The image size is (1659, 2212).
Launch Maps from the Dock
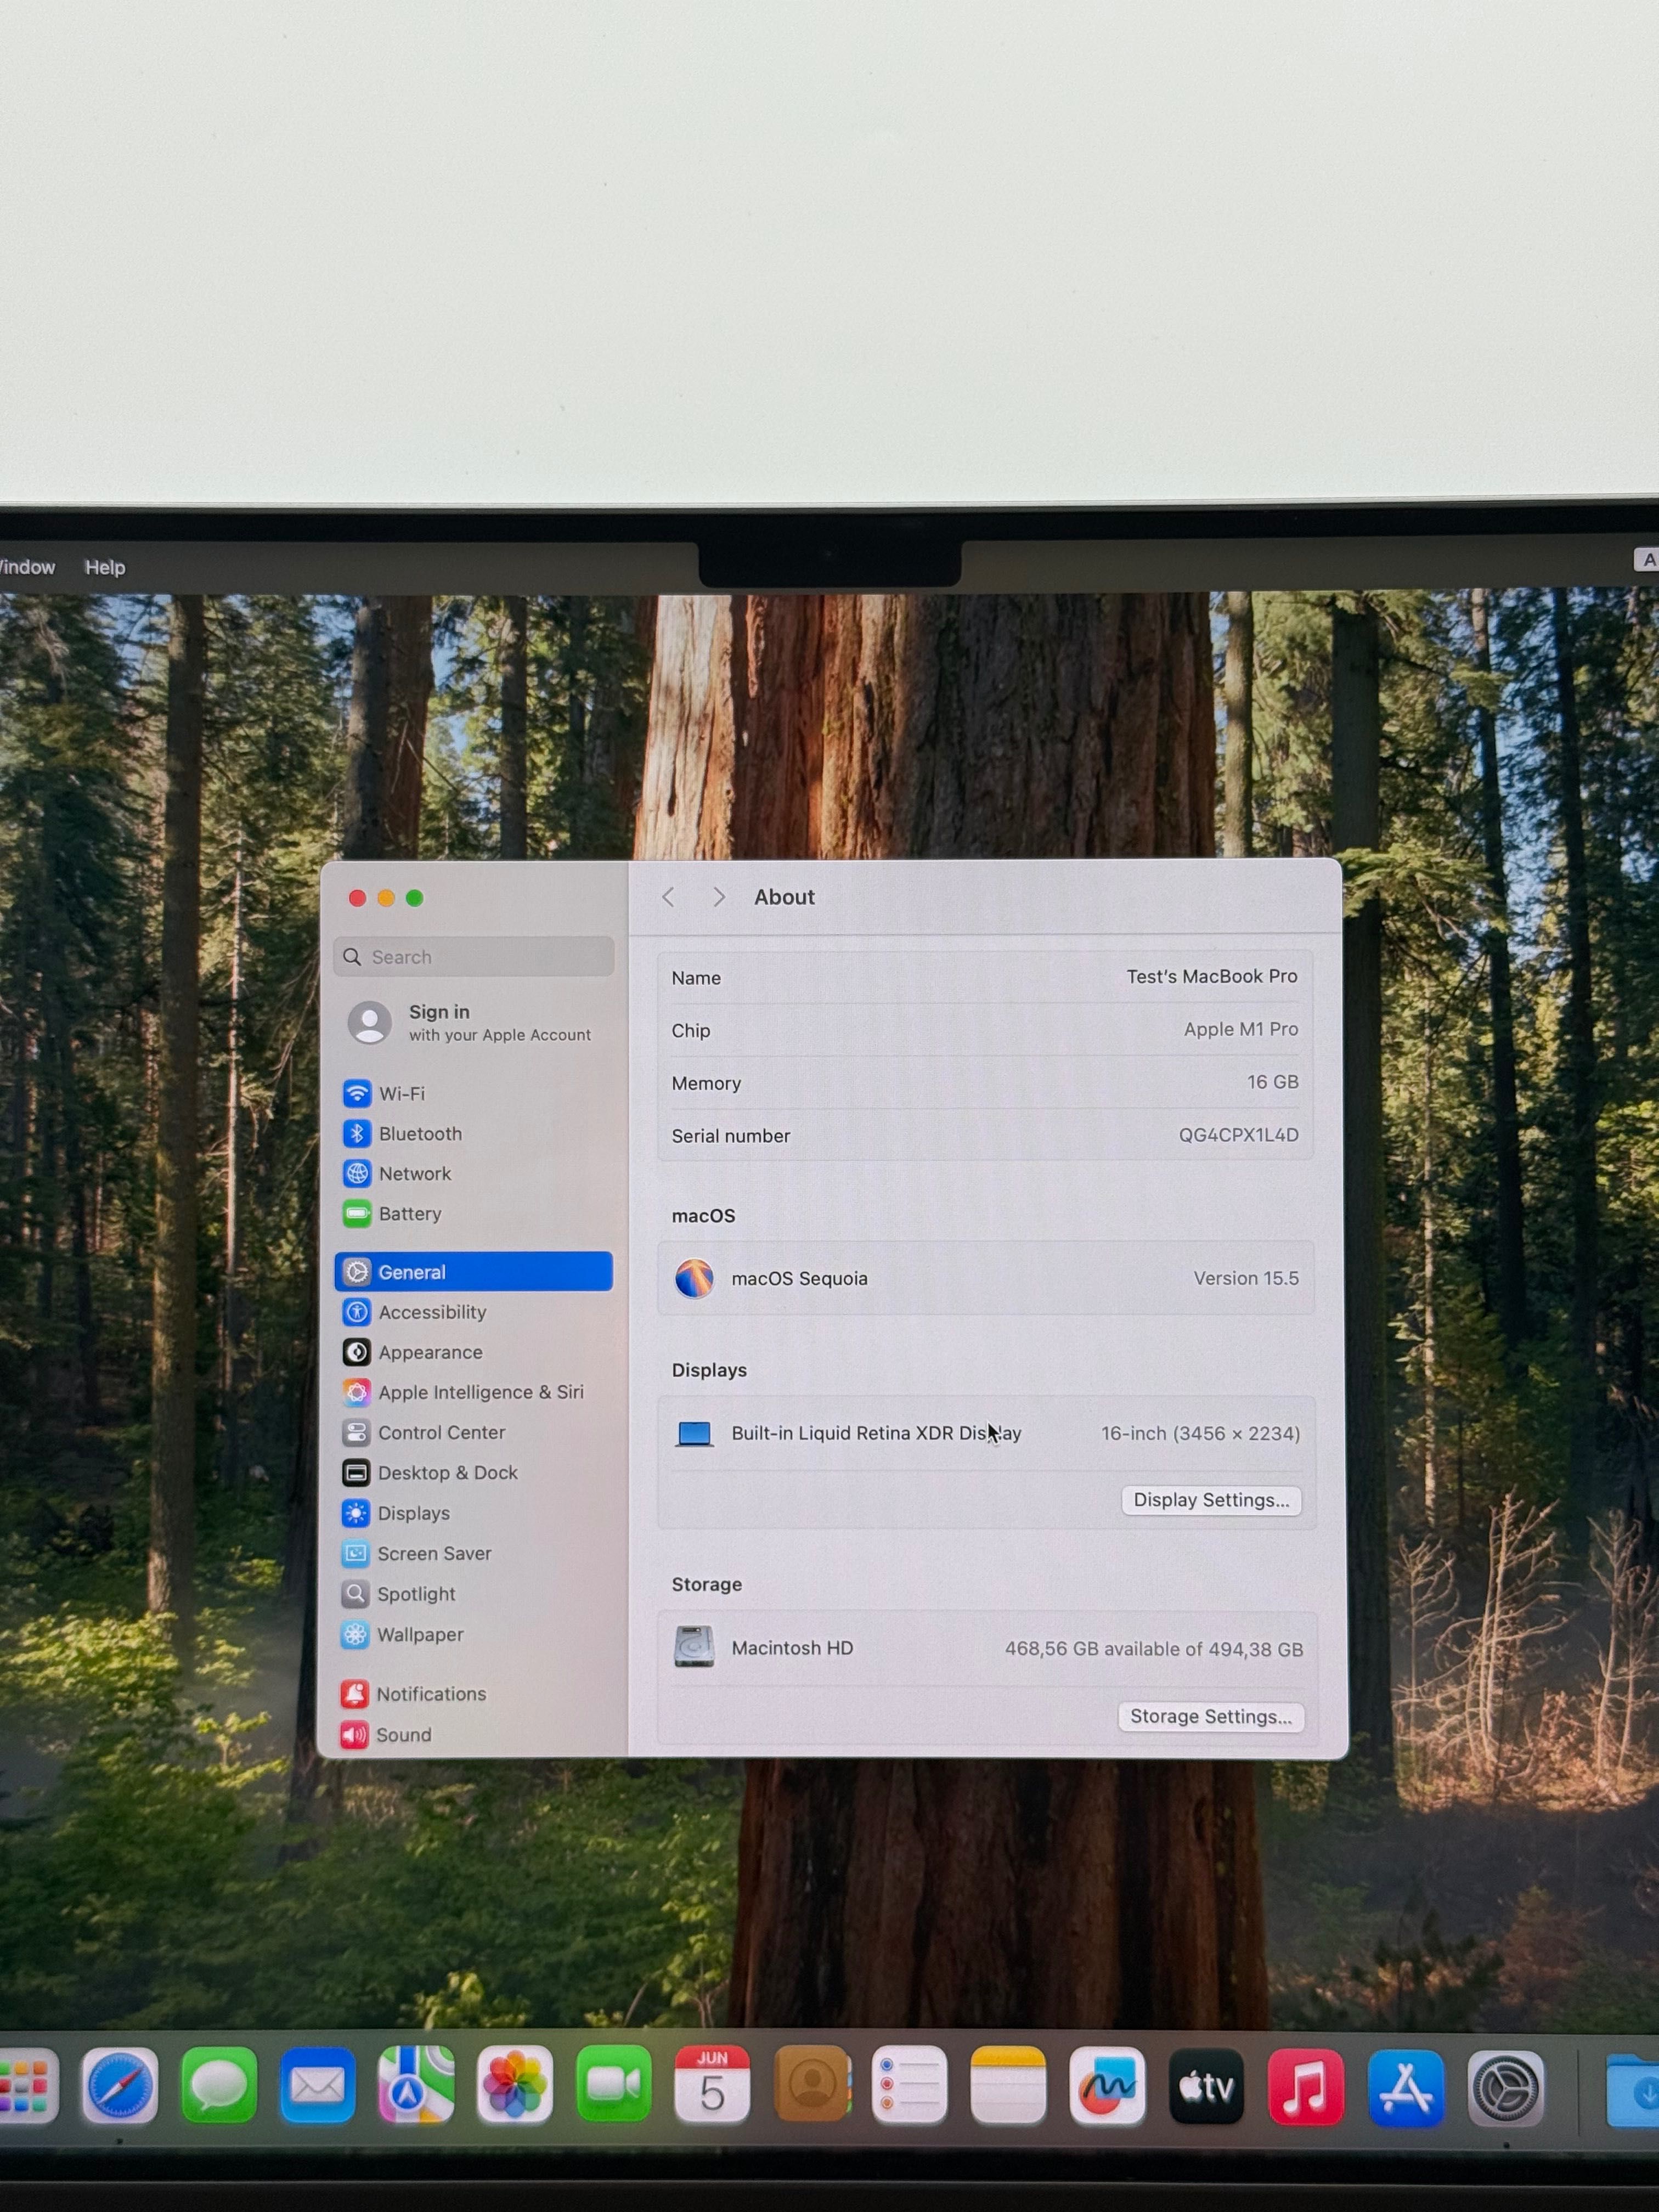point(416,2086)
